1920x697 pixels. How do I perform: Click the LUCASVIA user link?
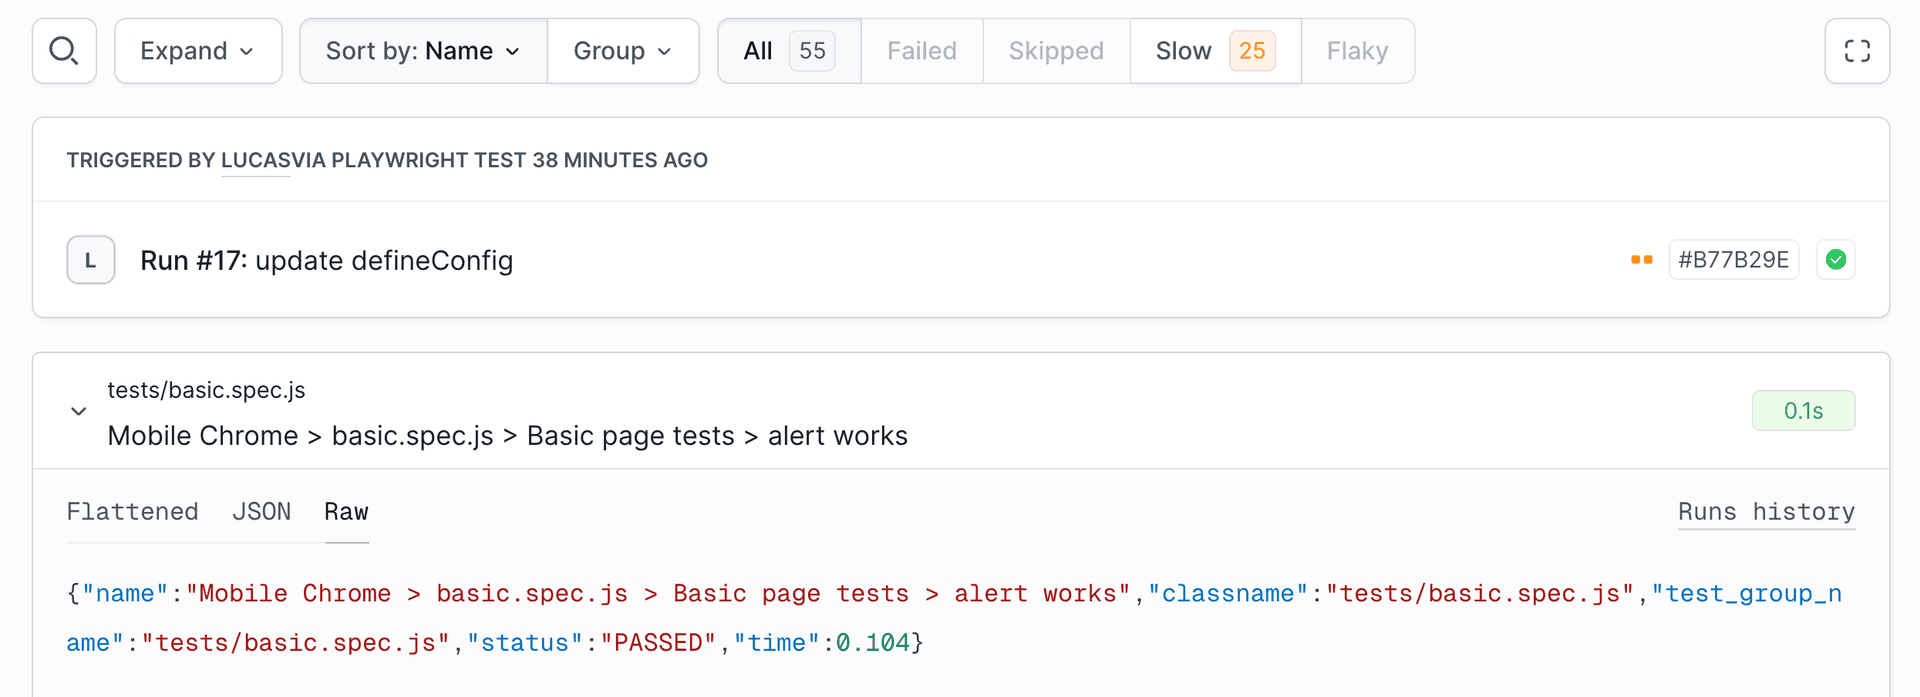coord(255,161)
